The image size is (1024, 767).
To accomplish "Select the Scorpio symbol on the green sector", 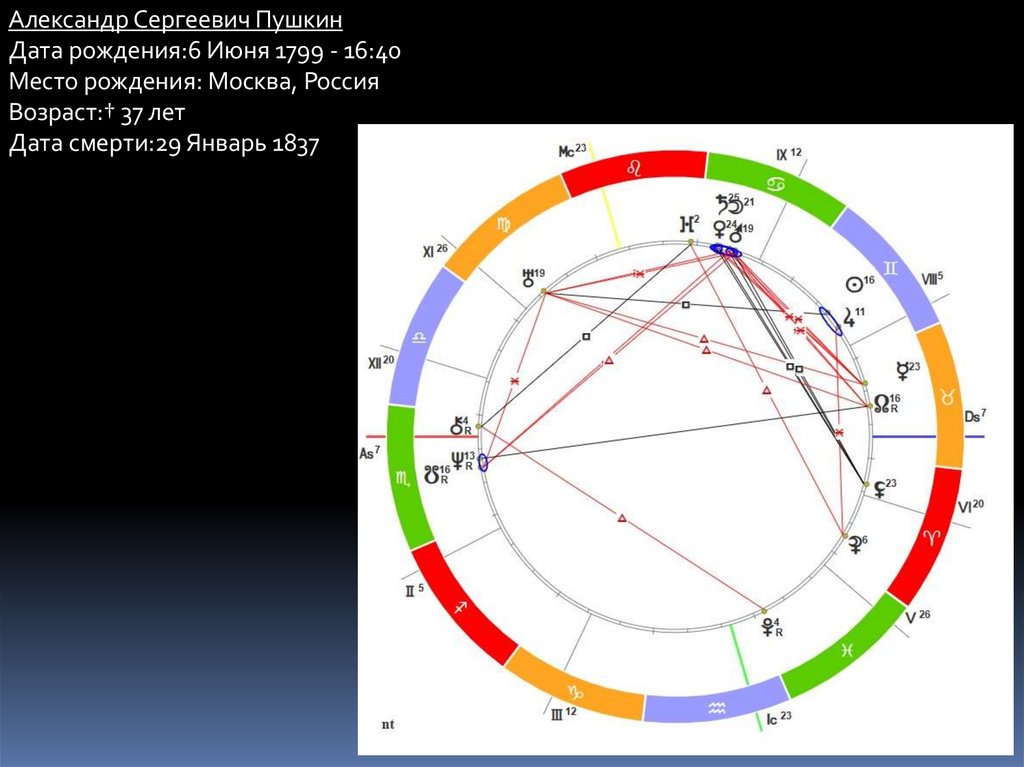I will [404, 480].
